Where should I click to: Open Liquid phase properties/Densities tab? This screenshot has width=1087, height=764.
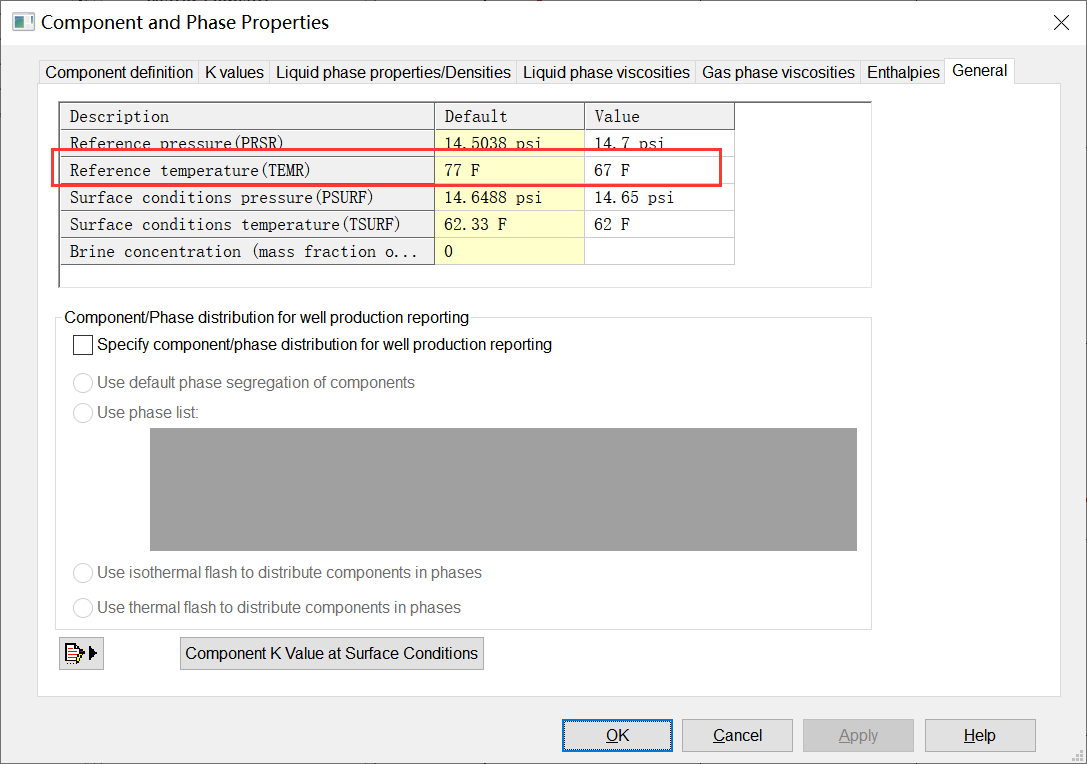pyautogui.click(x=393, y=72)
